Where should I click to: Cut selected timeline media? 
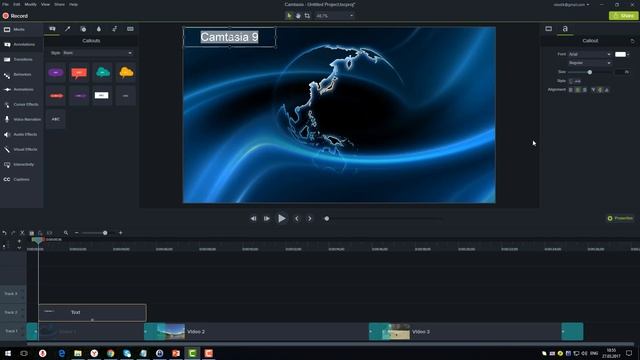coord(22,233)
